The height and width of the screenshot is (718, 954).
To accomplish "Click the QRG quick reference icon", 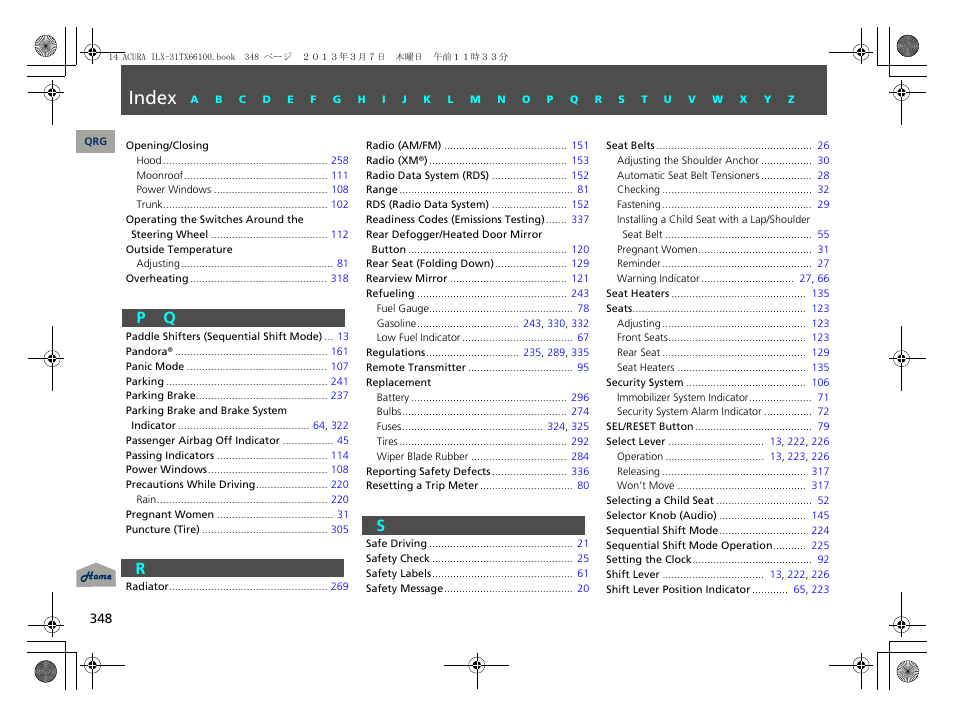I will pyautogui.click(x=96, y=141).
